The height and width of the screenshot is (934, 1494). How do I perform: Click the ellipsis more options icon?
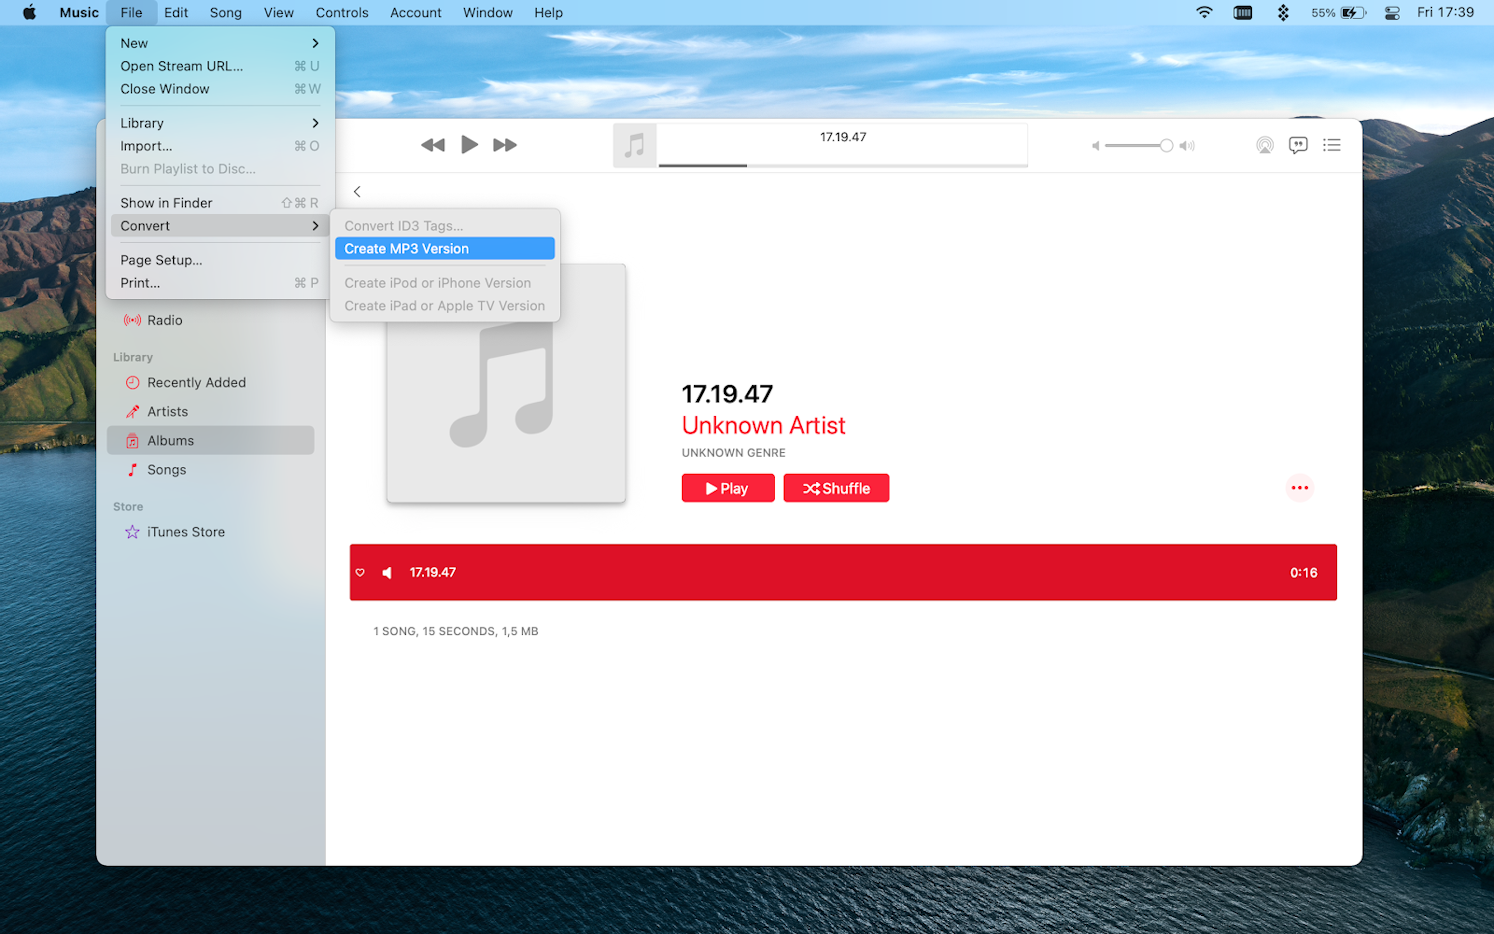pos(1298,487)
